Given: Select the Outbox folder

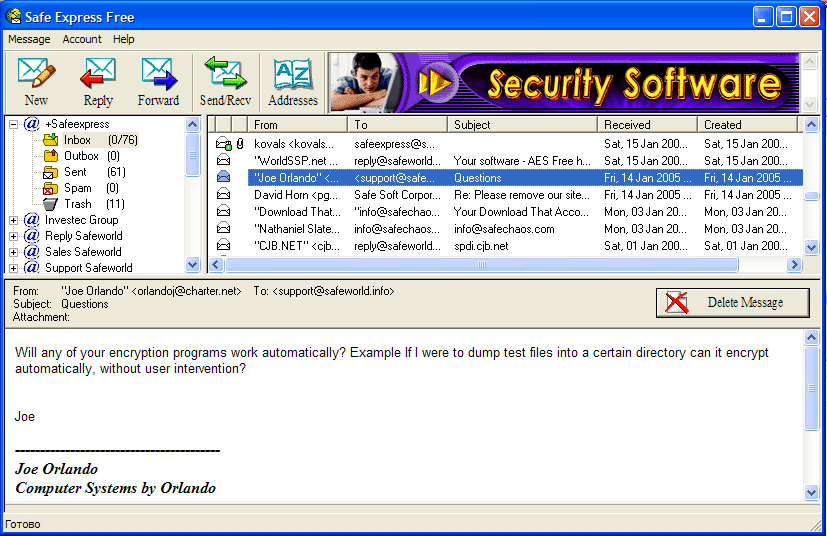Looking at the screenshot, I should point(92,156).
